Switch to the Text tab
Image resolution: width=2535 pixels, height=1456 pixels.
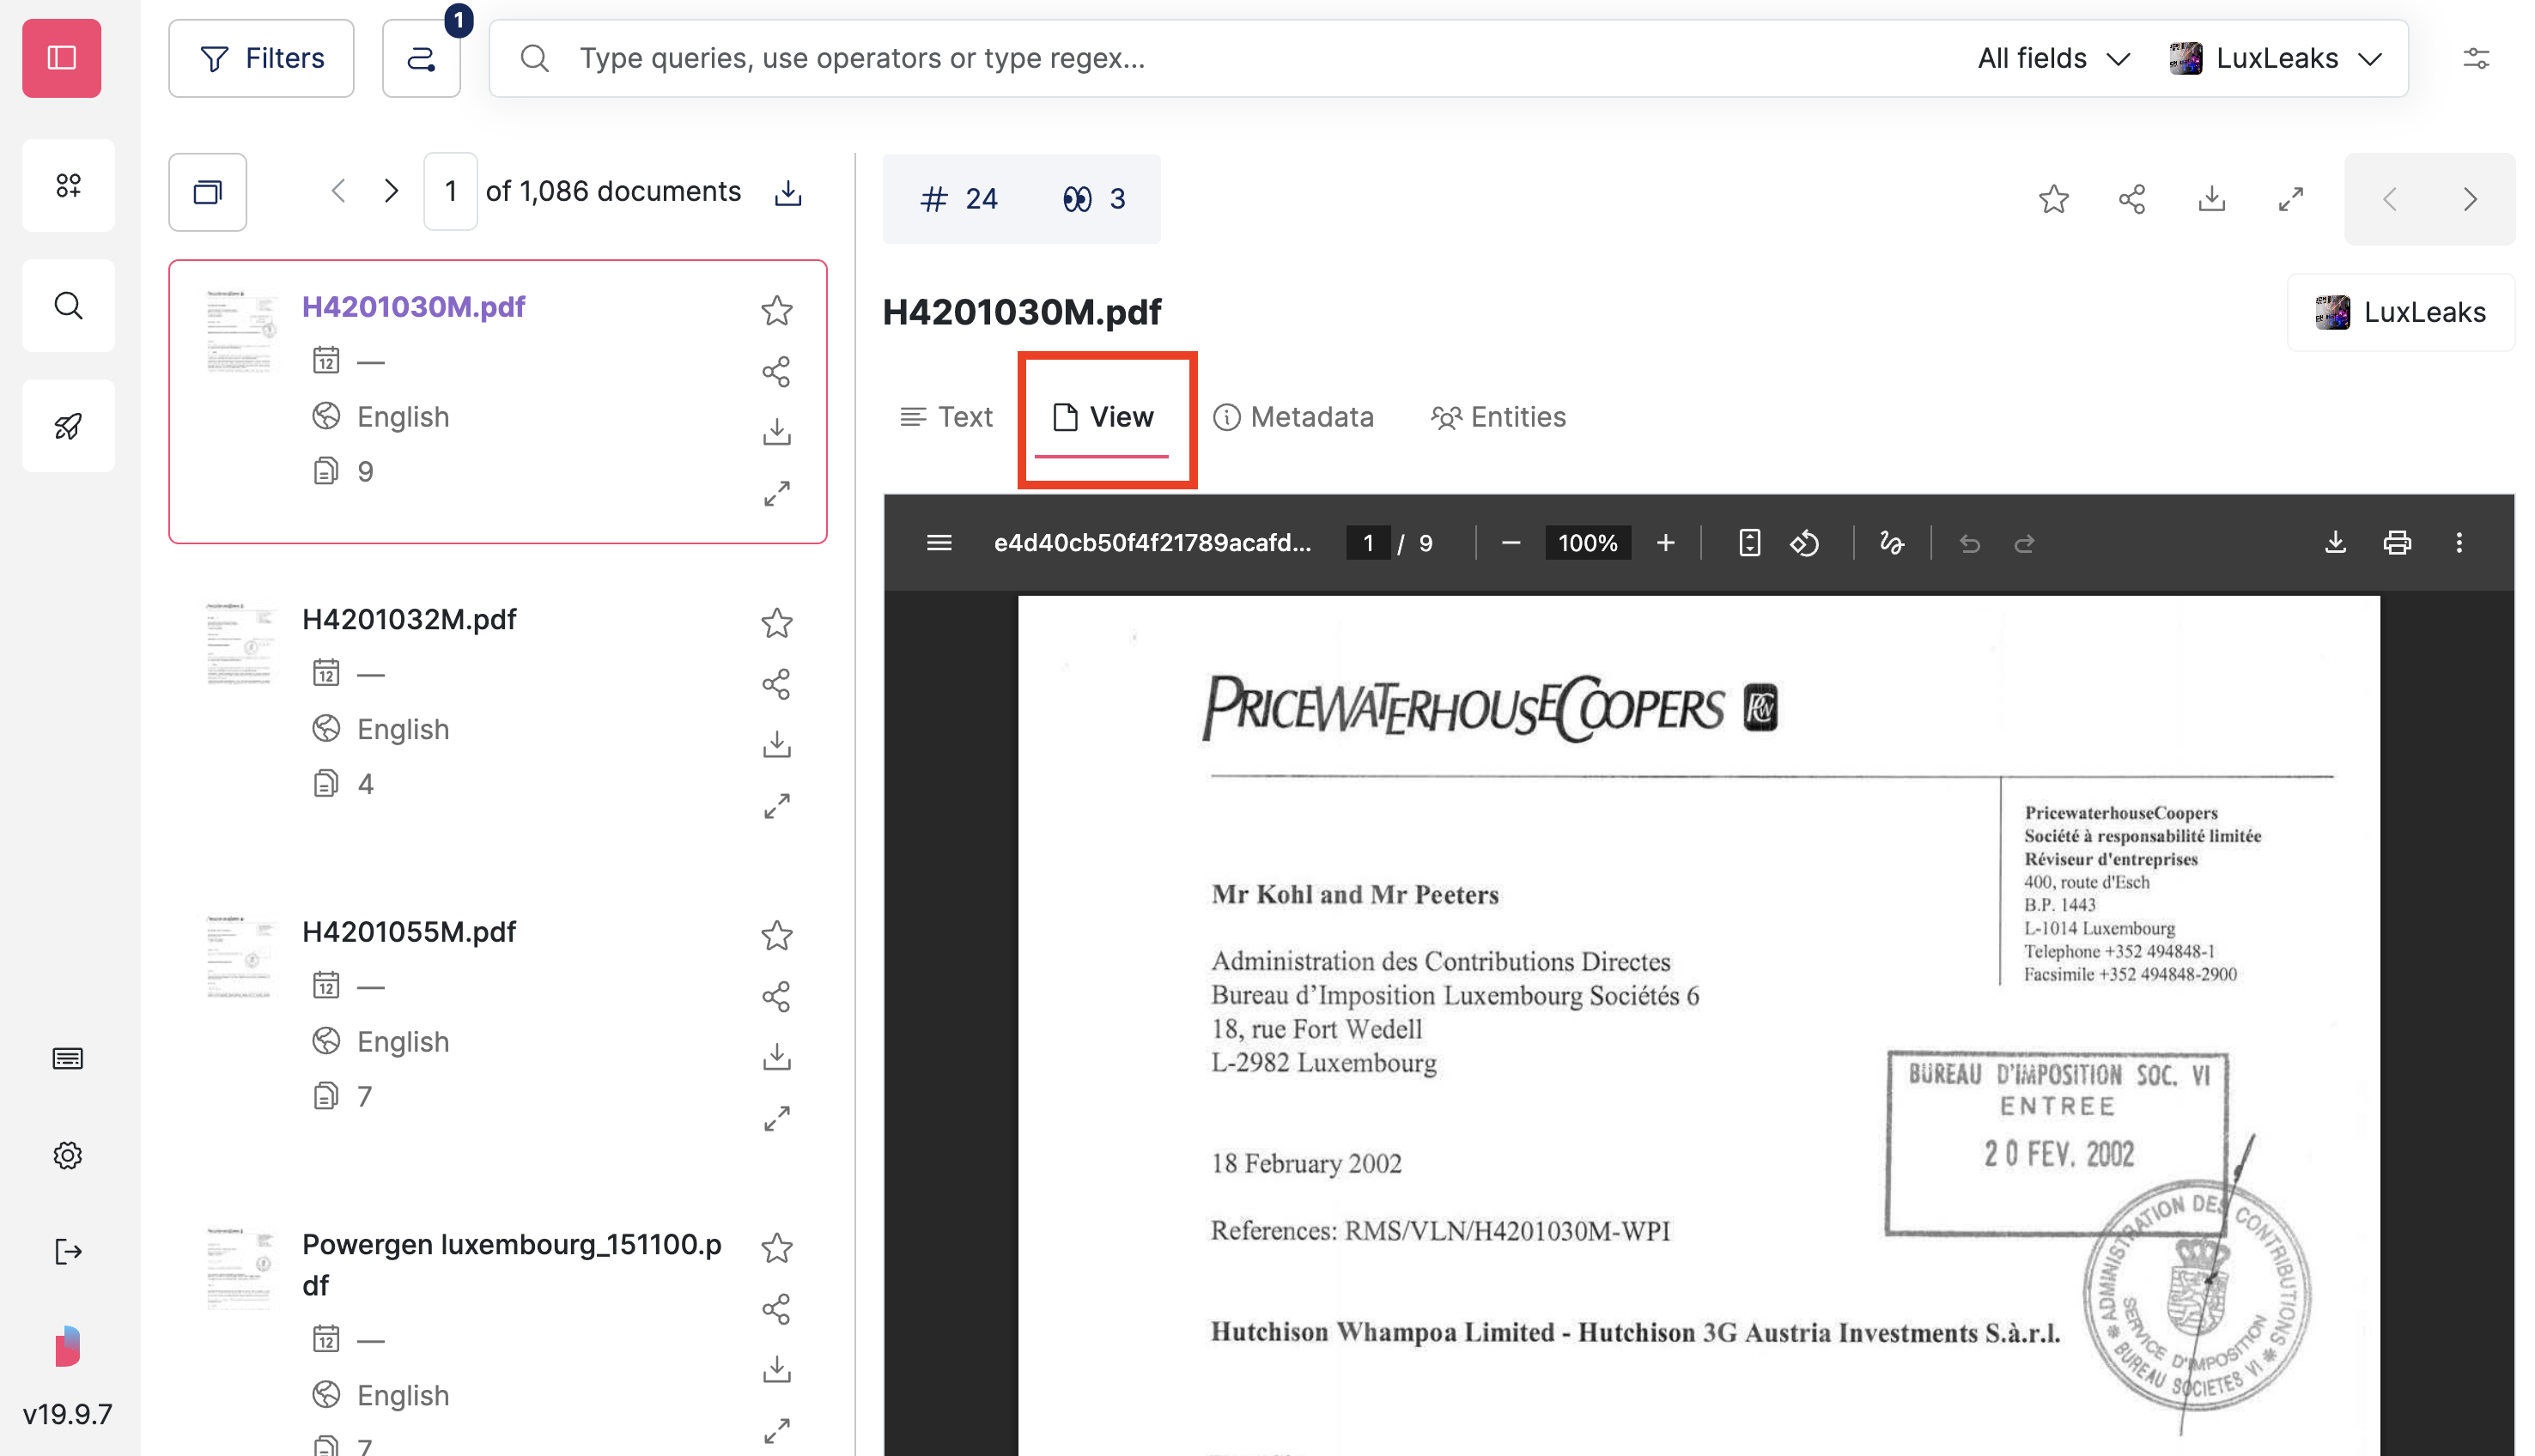(946, 417)
